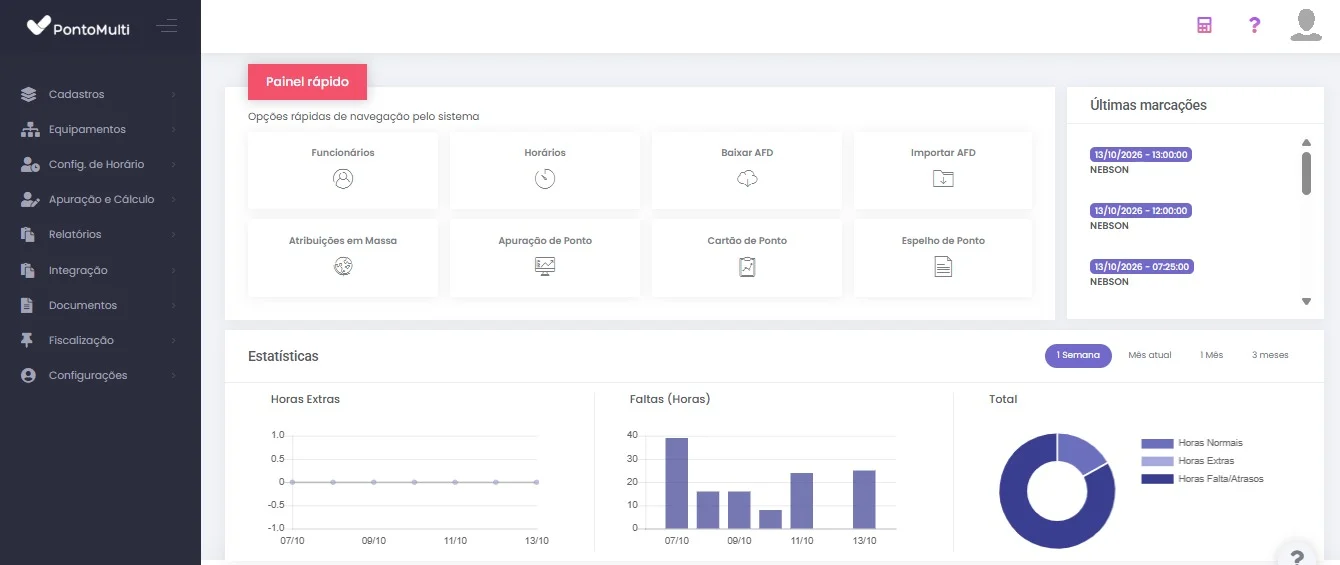Open the Cadastros sidebar menu
Screen dimensions: 1340x565
100,94
